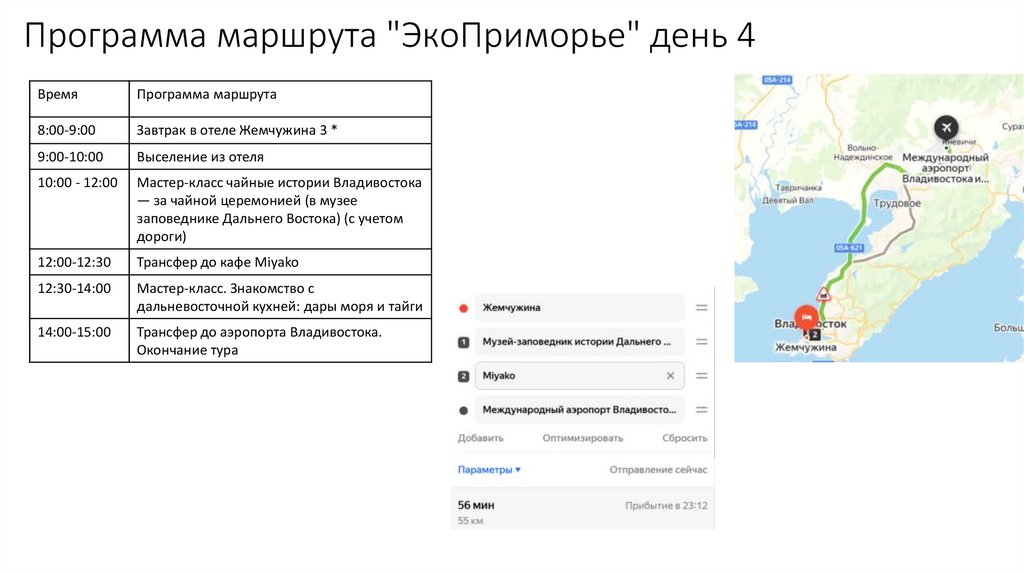Click the red hotel pin on the map
Screen dimensions: 1024x574
(x=807, y=317)
